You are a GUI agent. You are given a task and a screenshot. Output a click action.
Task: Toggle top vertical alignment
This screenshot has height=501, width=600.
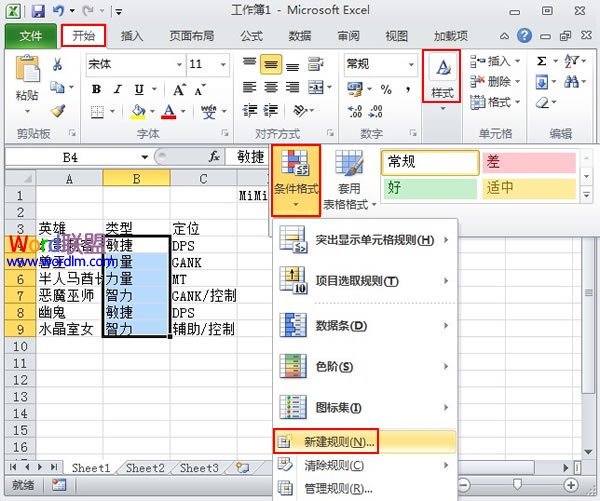coord(249,62)
